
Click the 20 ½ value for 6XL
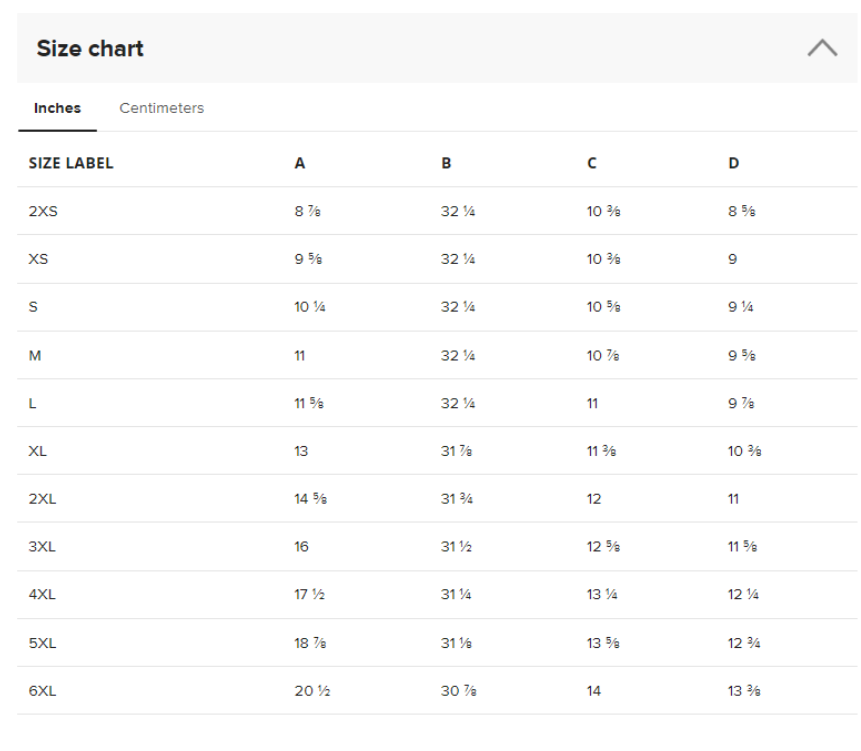(x=312, y=691)
